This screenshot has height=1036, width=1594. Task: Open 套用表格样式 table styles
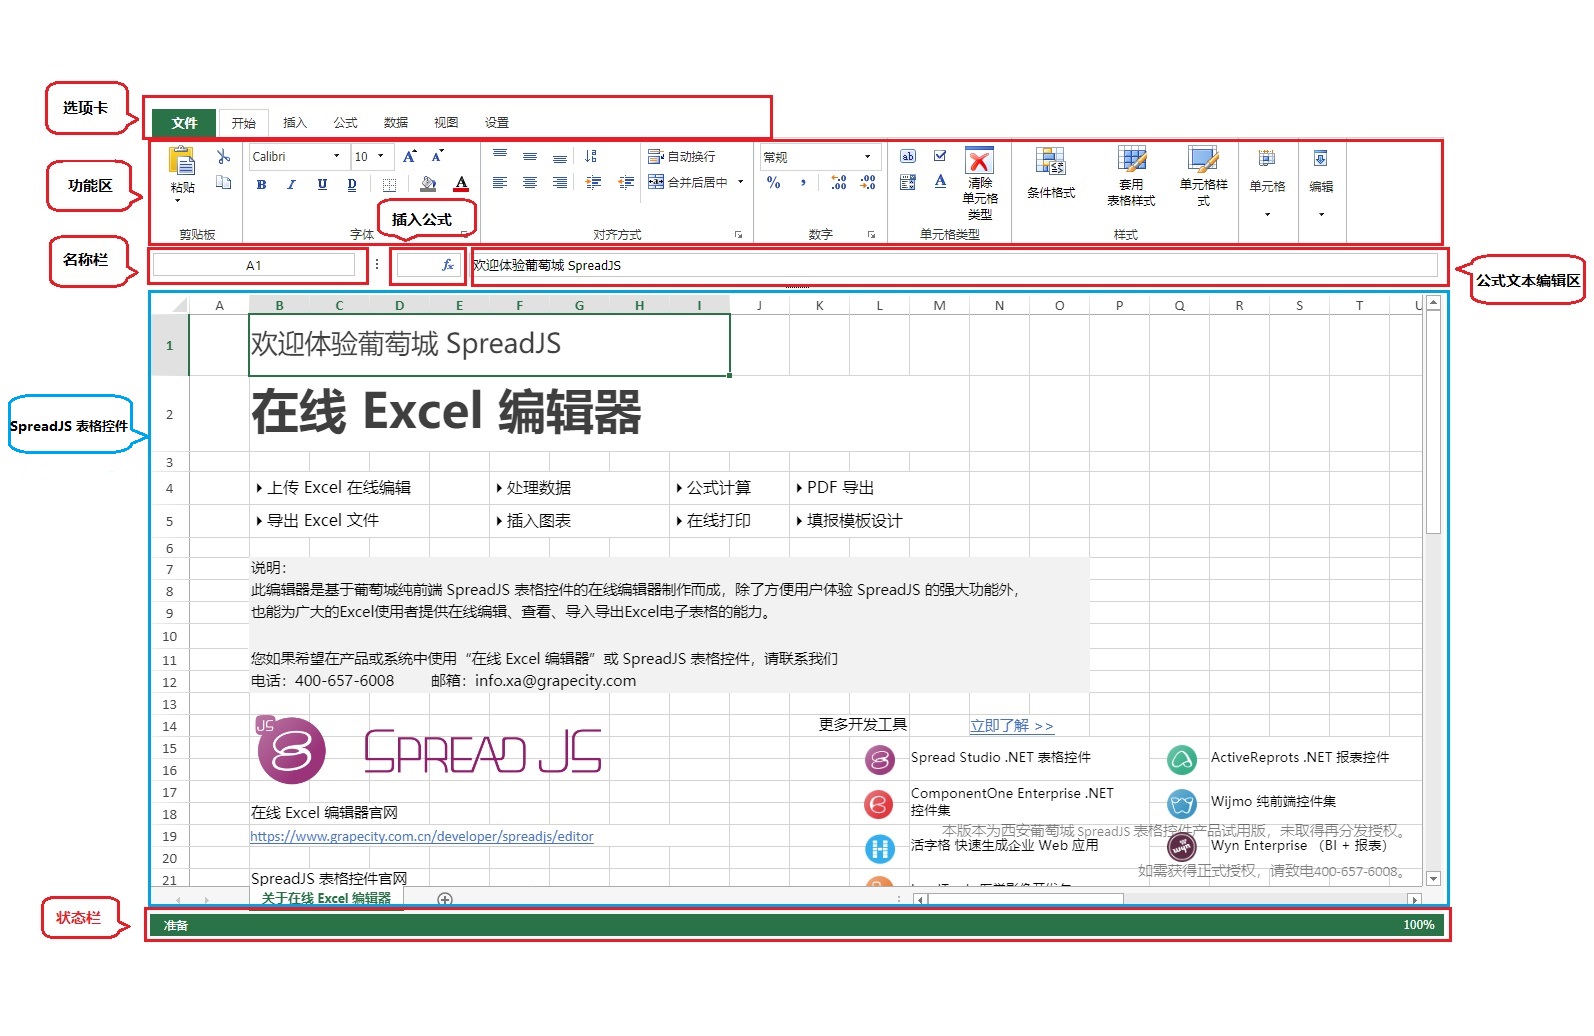[1131, 176]
